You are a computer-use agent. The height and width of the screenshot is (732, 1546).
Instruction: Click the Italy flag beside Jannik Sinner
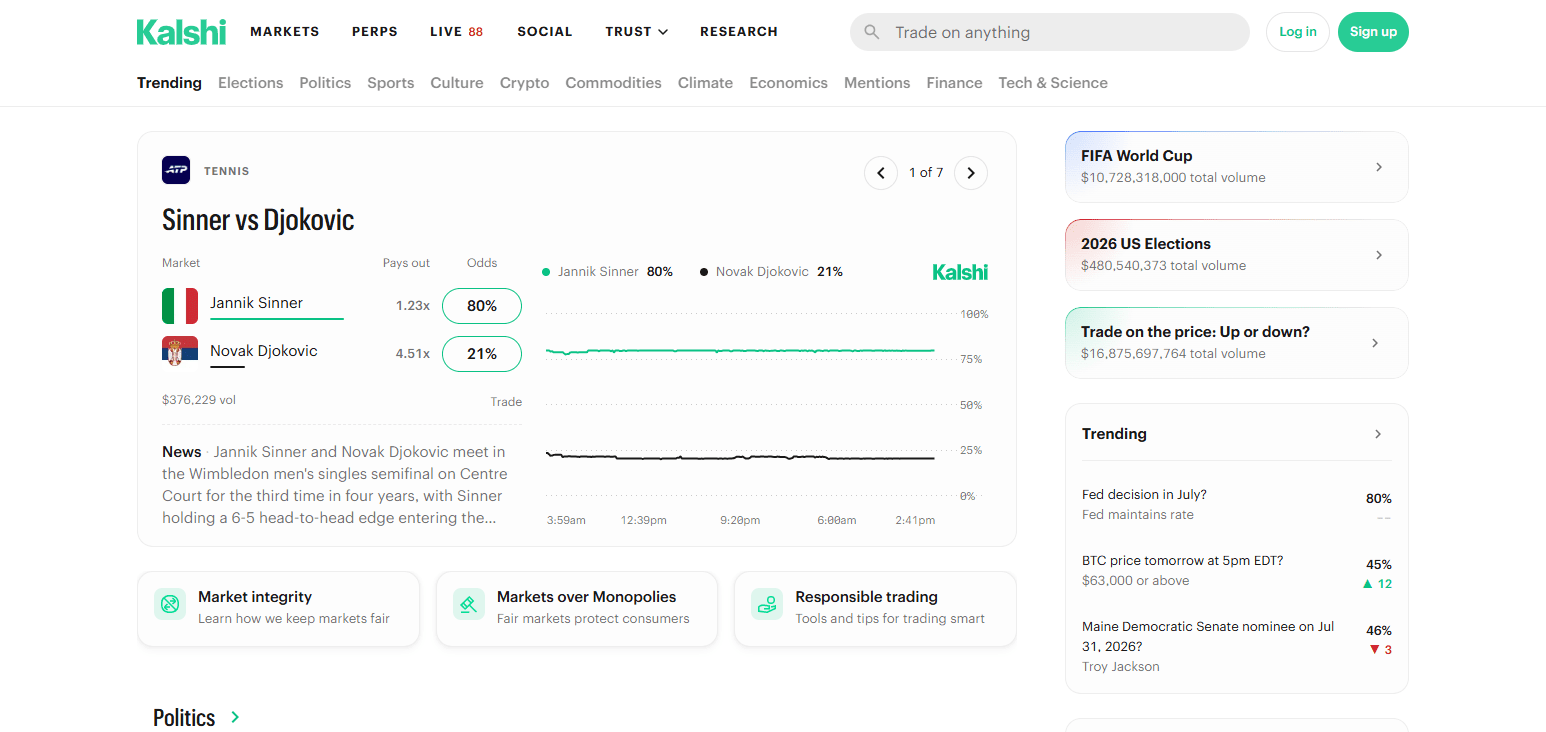point(180,306)
